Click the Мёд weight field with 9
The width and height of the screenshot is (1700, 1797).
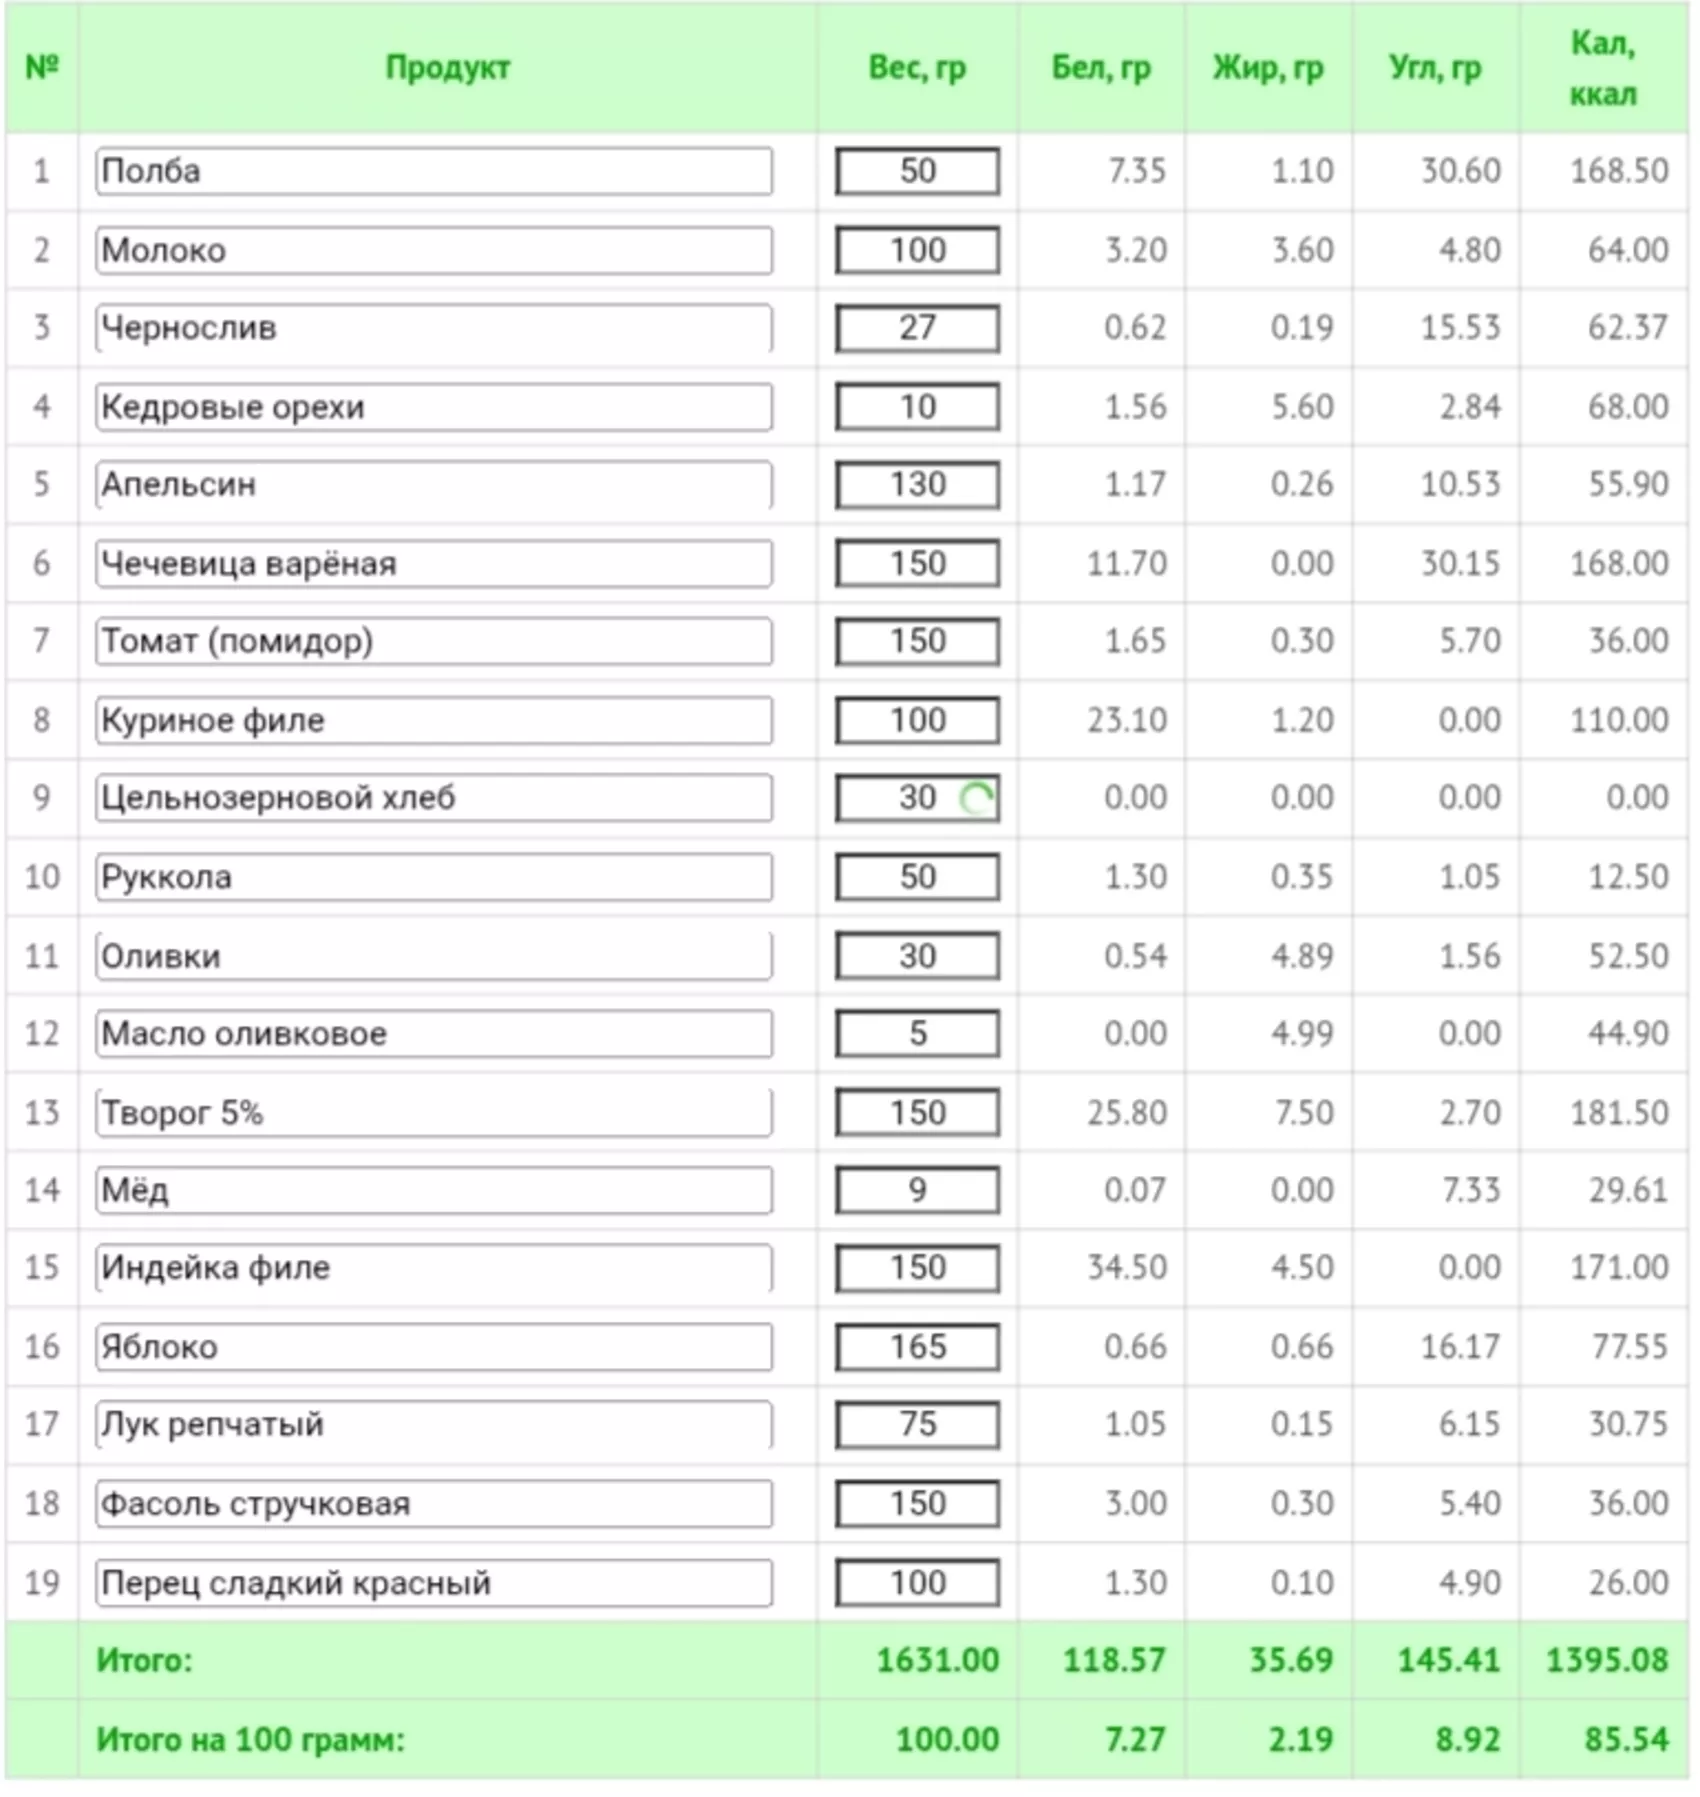(918, 1190)
